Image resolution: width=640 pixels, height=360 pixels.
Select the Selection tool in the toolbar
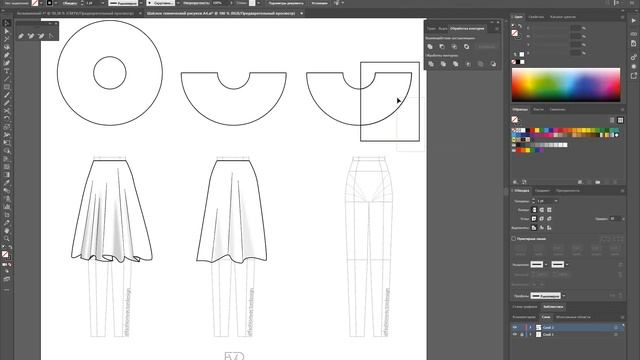point(7,23)
